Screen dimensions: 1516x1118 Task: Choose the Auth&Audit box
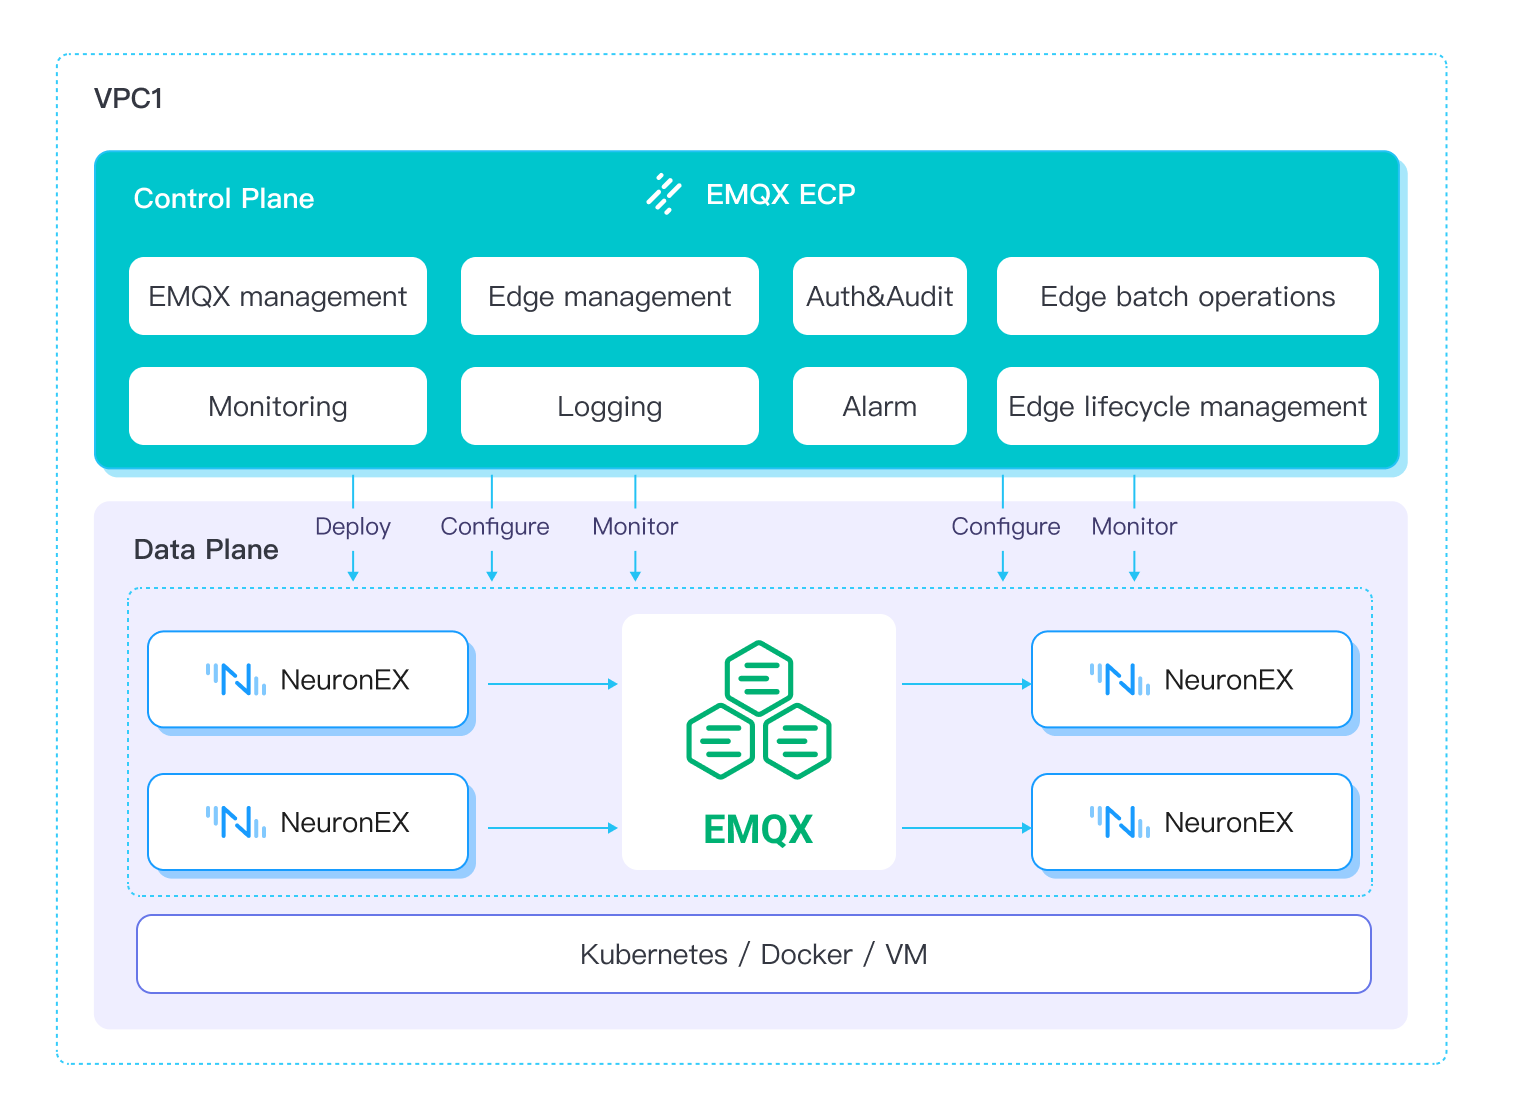tap(879, 297)
